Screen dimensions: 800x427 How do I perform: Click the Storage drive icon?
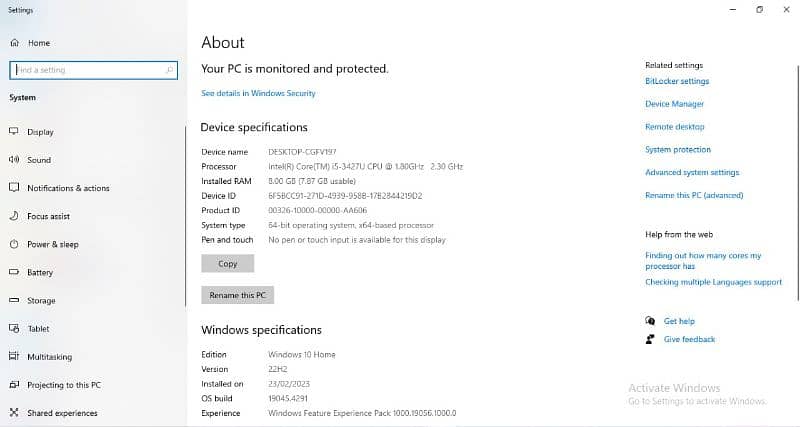tap(14, 300)
